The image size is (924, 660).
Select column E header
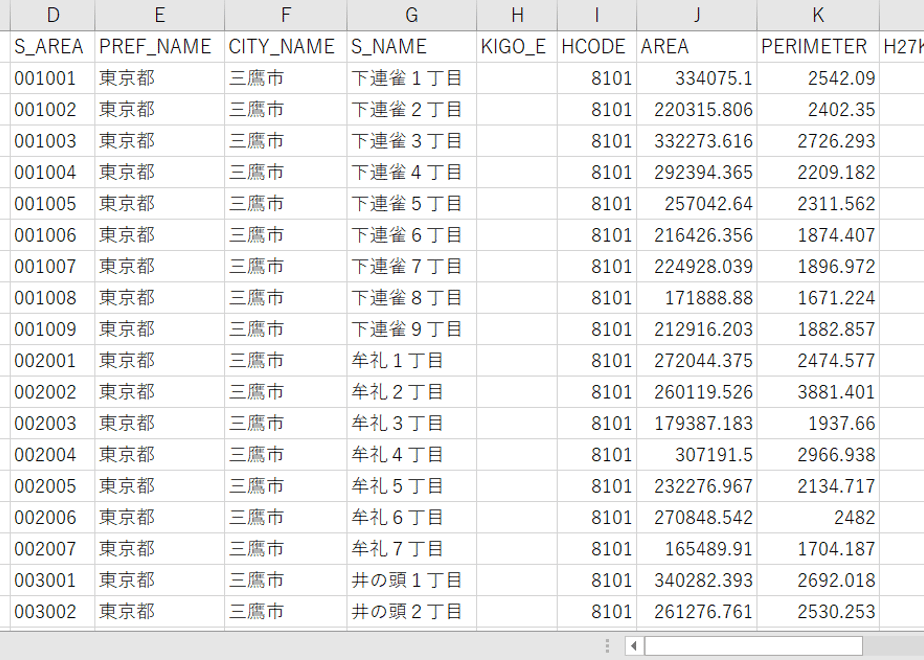pos(159,15)
